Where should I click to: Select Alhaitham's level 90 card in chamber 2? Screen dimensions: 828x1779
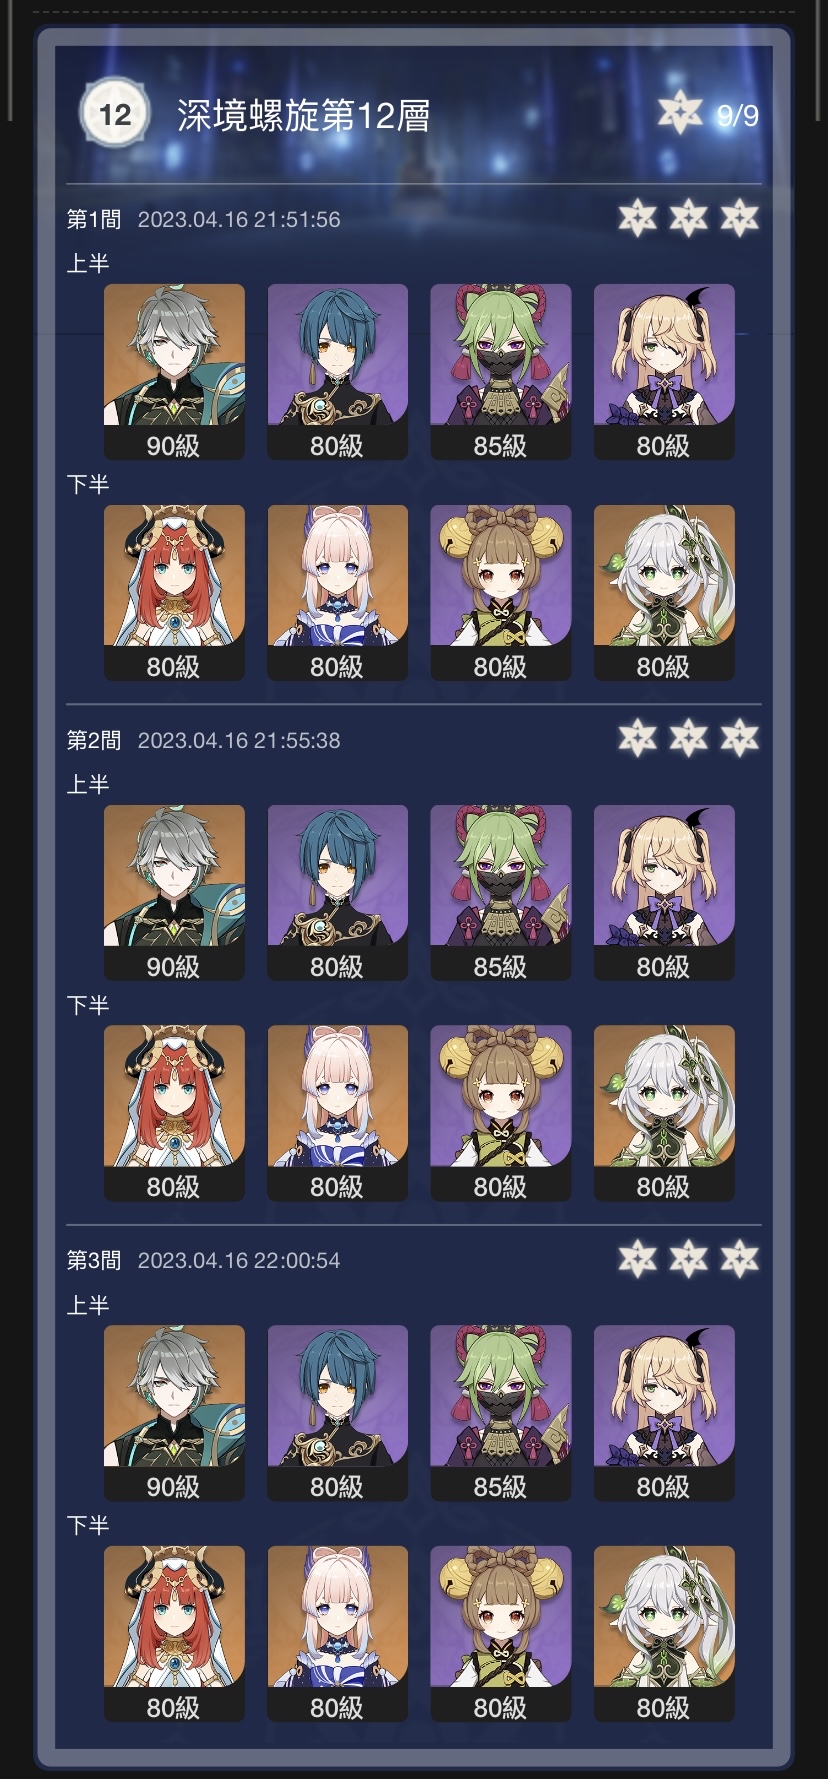(174, 892)
